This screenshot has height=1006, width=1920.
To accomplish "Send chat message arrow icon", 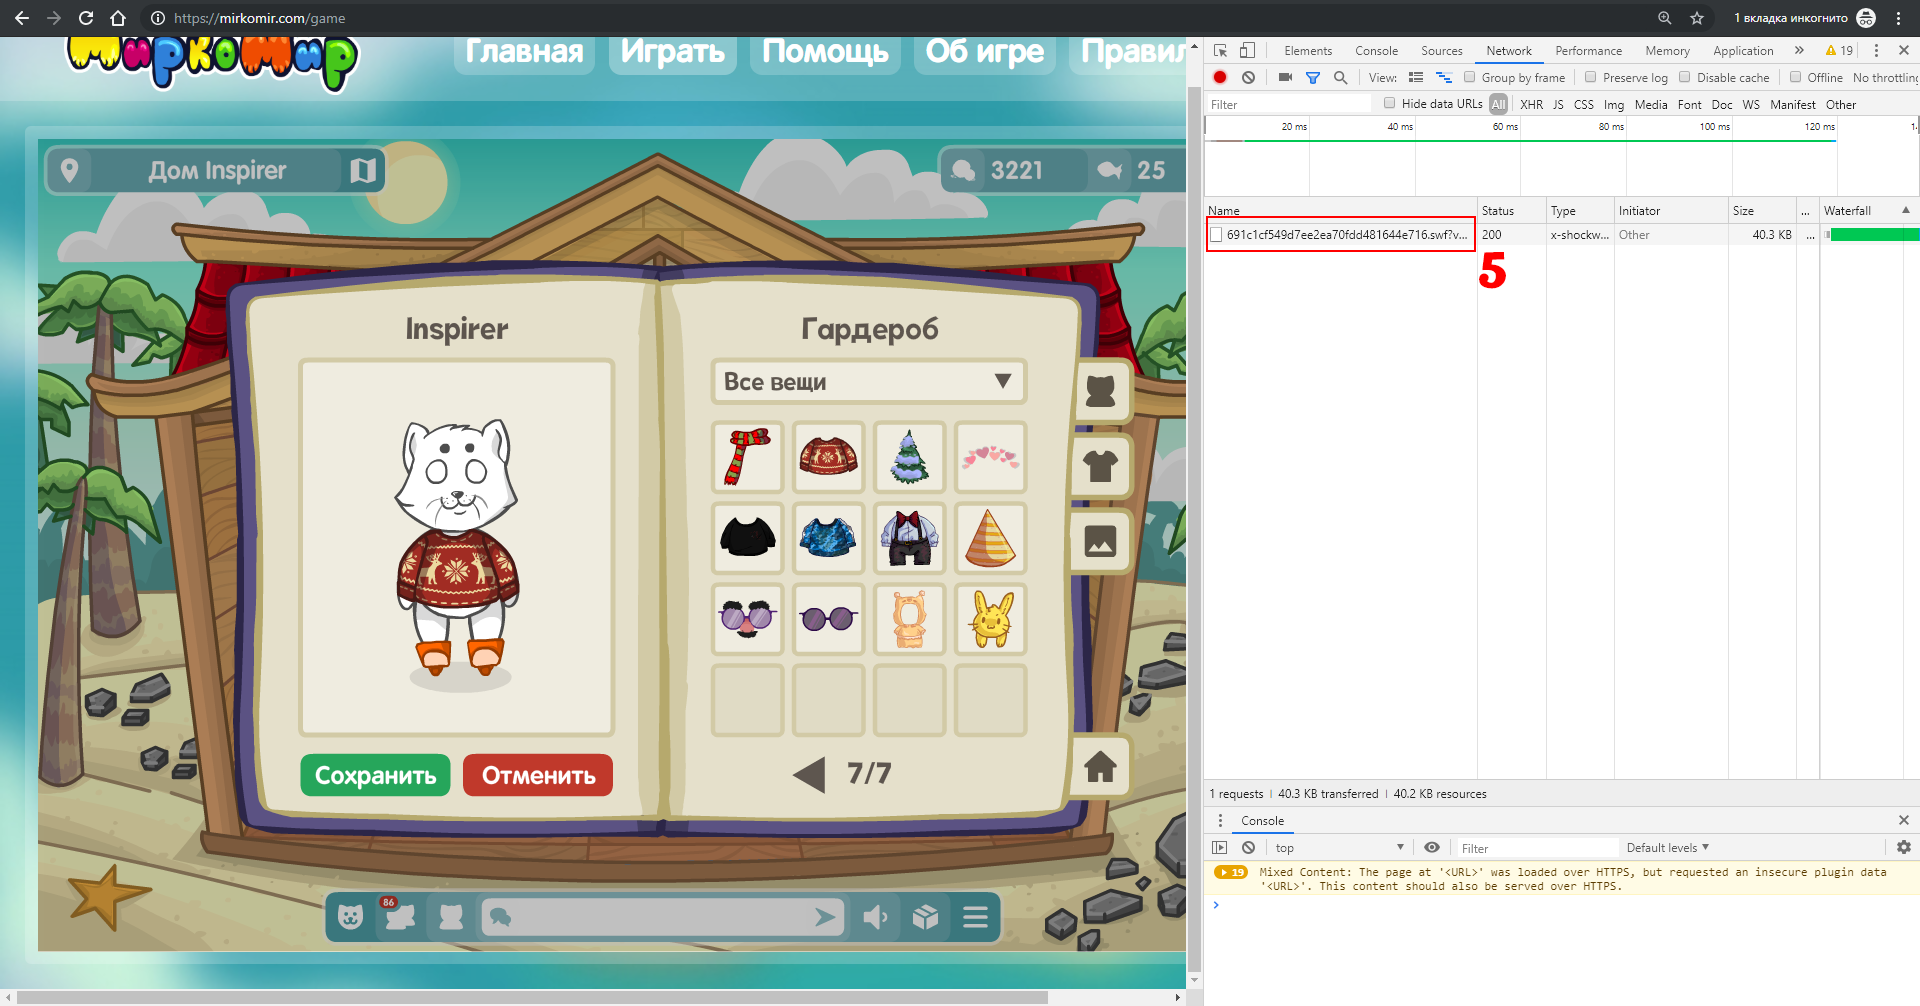I will (824, 917).
